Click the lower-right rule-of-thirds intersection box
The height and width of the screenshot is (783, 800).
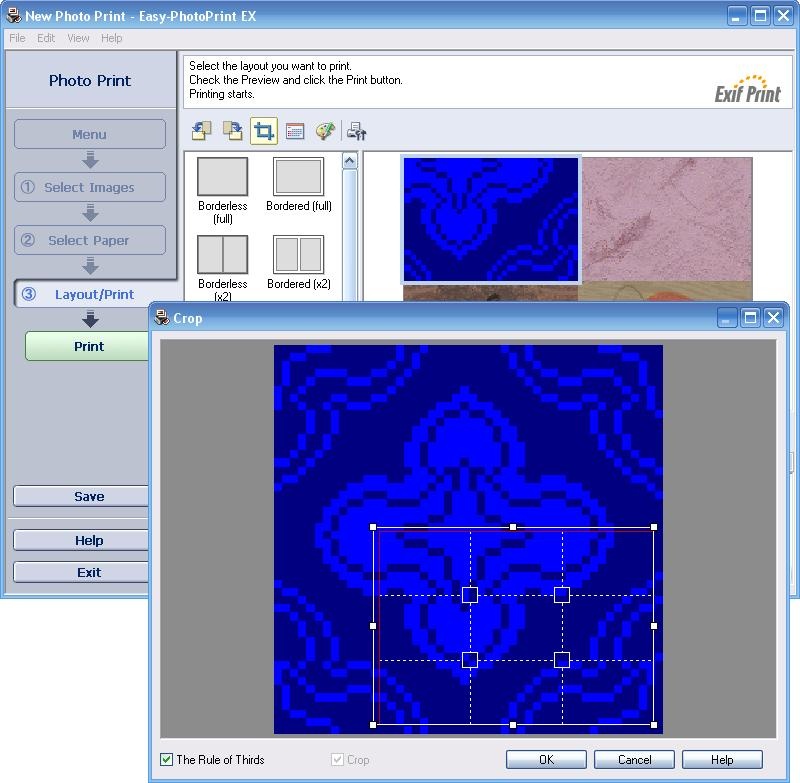click(x=562, y=660)
